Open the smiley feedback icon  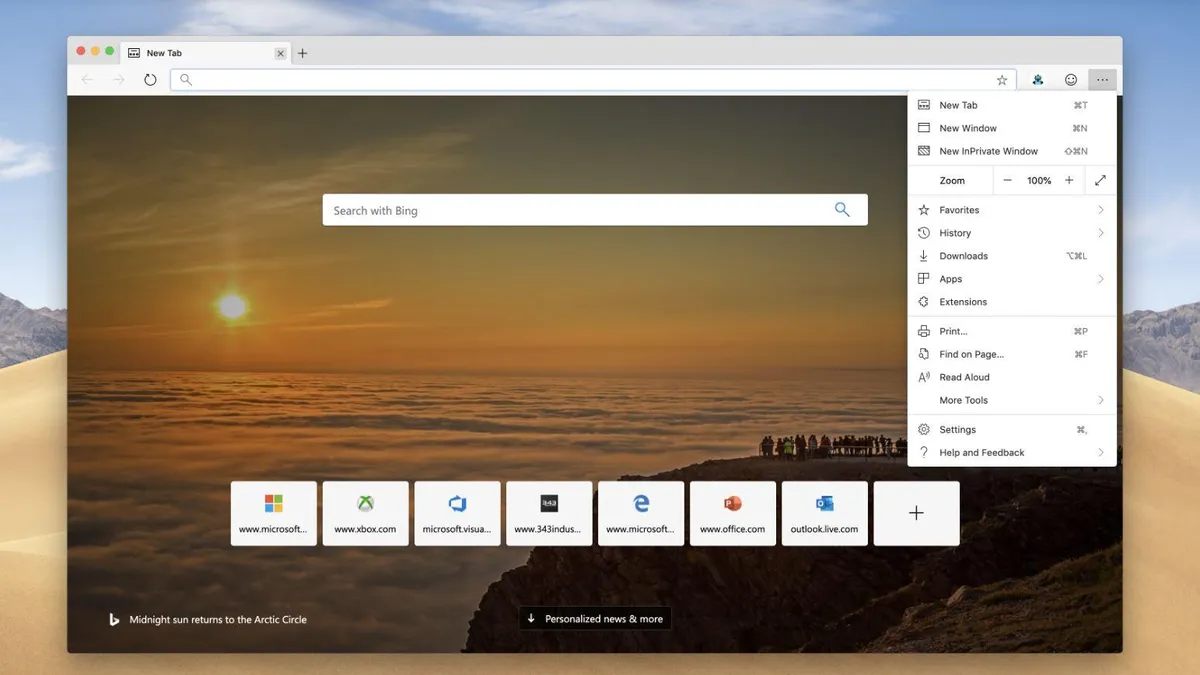(1070, 79)
